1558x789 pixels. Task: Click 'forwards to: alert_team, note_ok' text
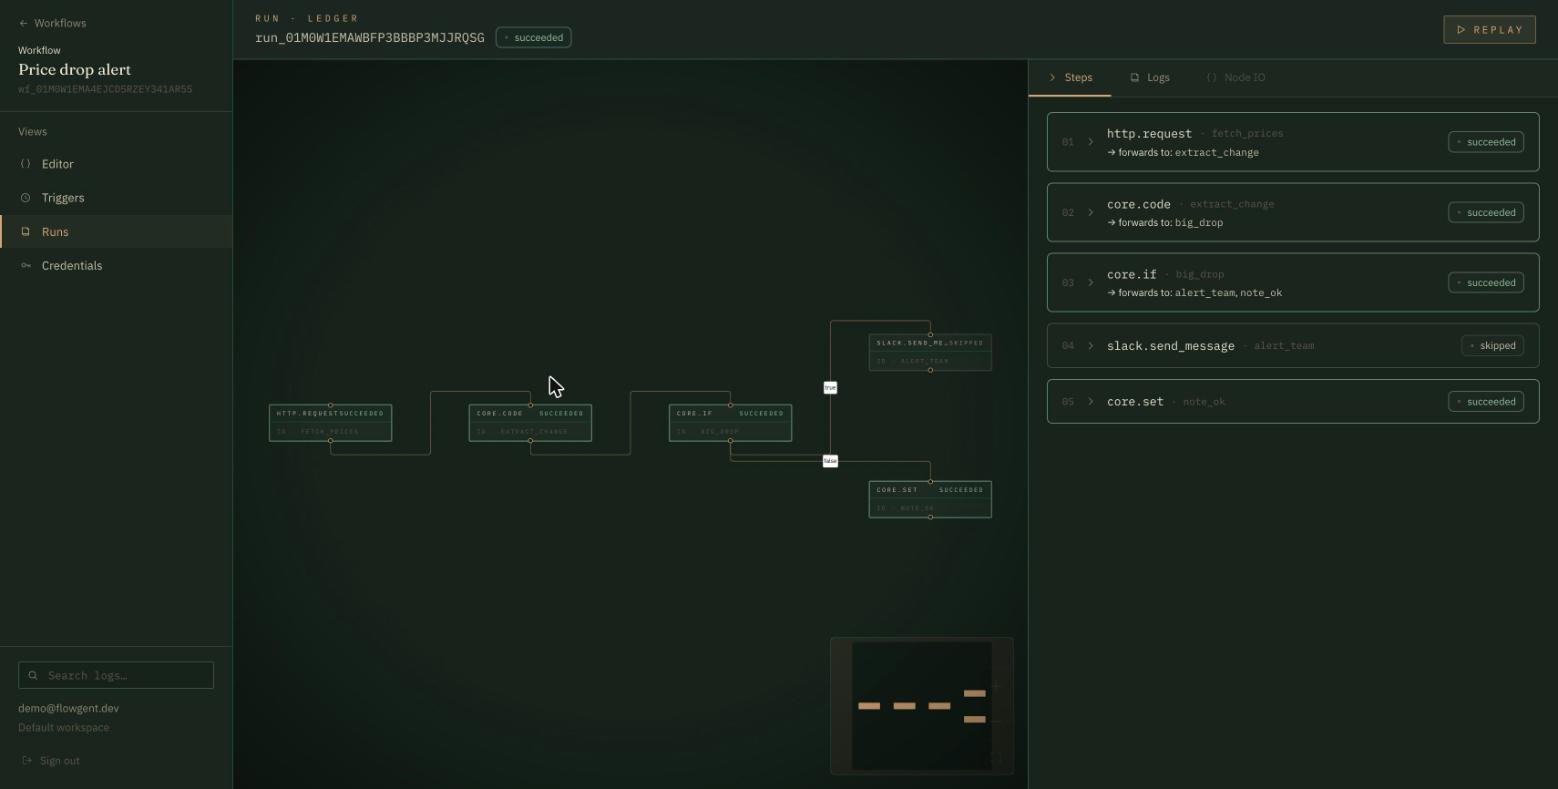[1195, 293]
